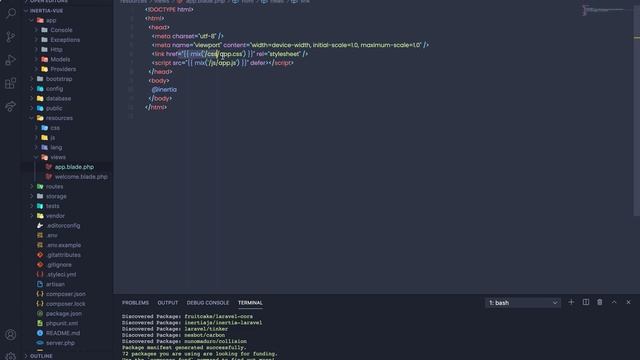Switch to the OUTPUT tab
The width and height of the screenshot is (640, 360).
pyautogui.click(x=168, y=303)
